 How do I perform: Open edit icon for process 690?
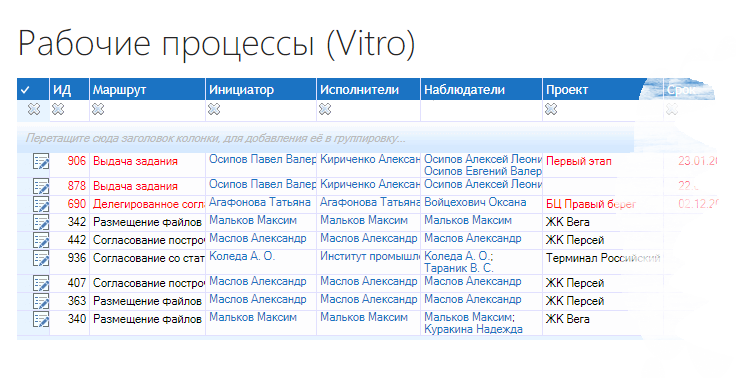tap(41, 204)
